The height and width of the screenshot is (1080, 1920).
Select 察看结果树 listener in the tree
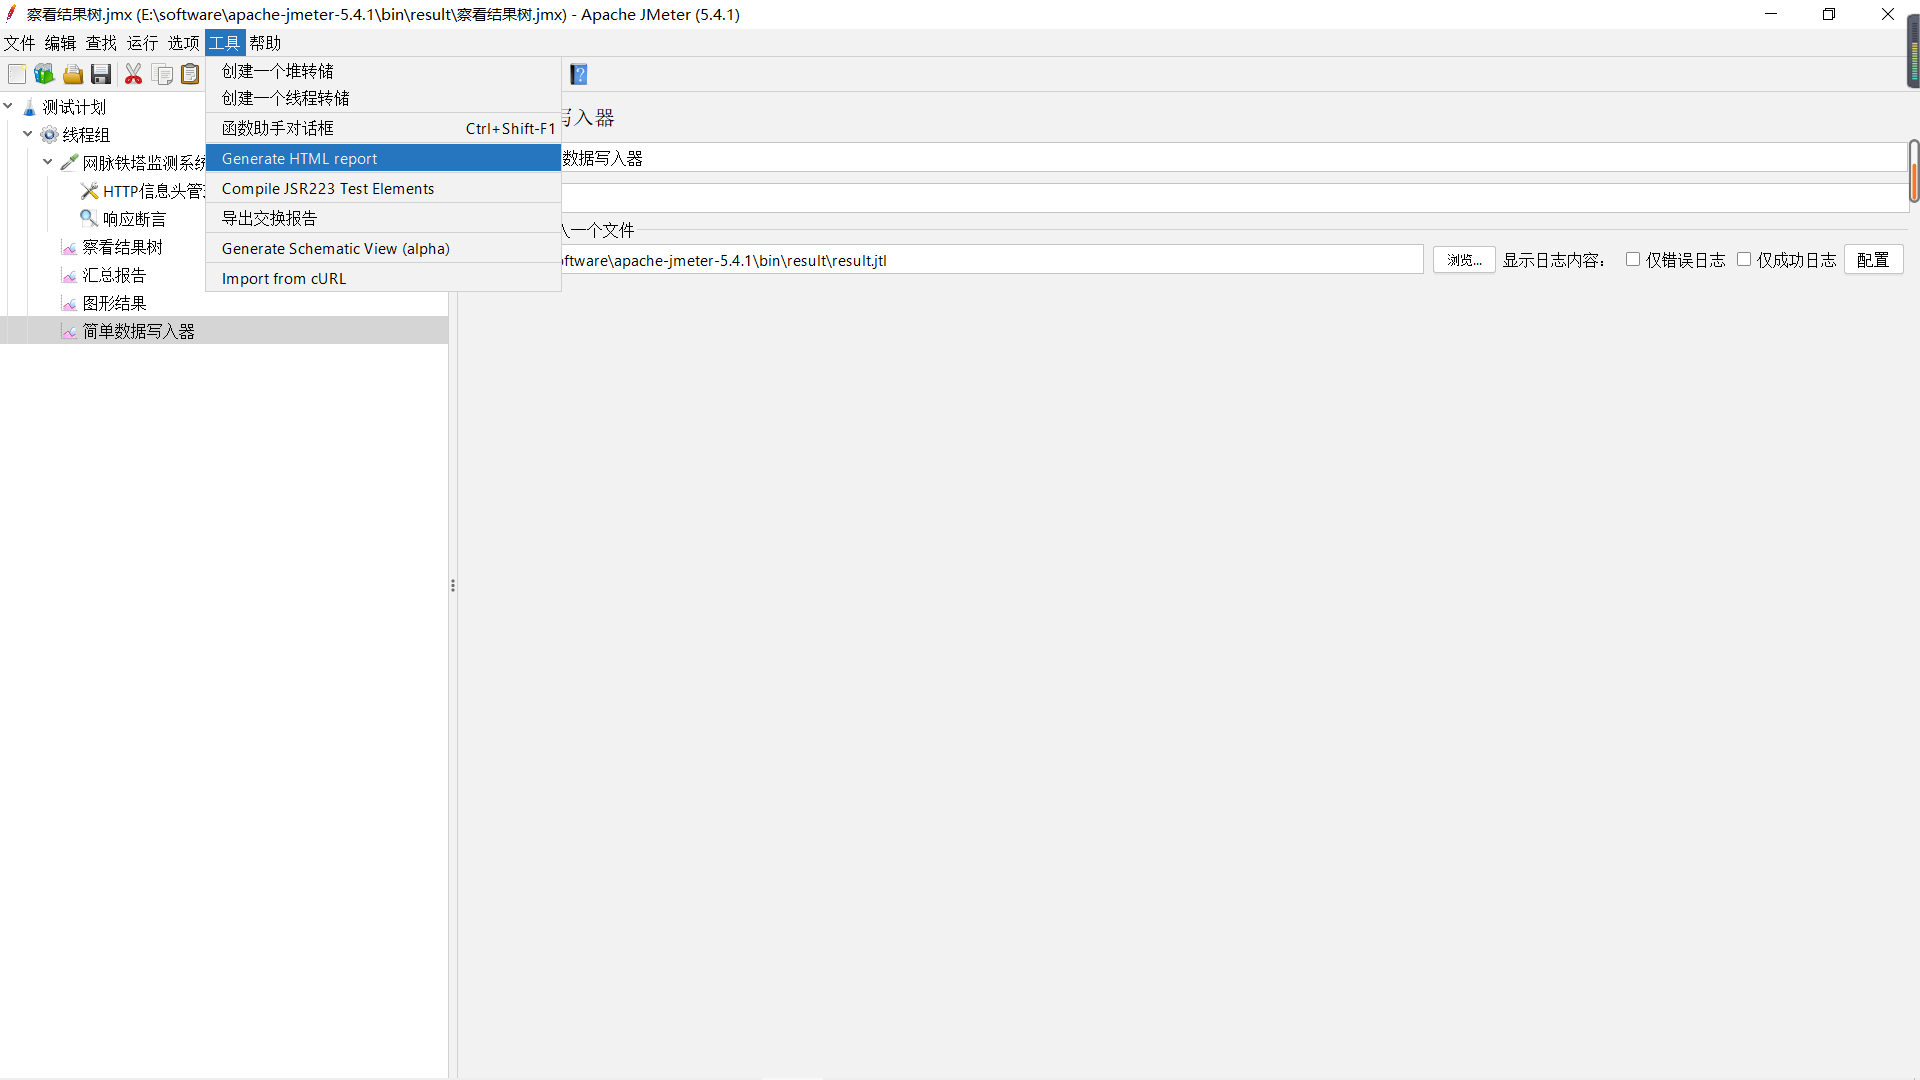click(x=122, y=247)
